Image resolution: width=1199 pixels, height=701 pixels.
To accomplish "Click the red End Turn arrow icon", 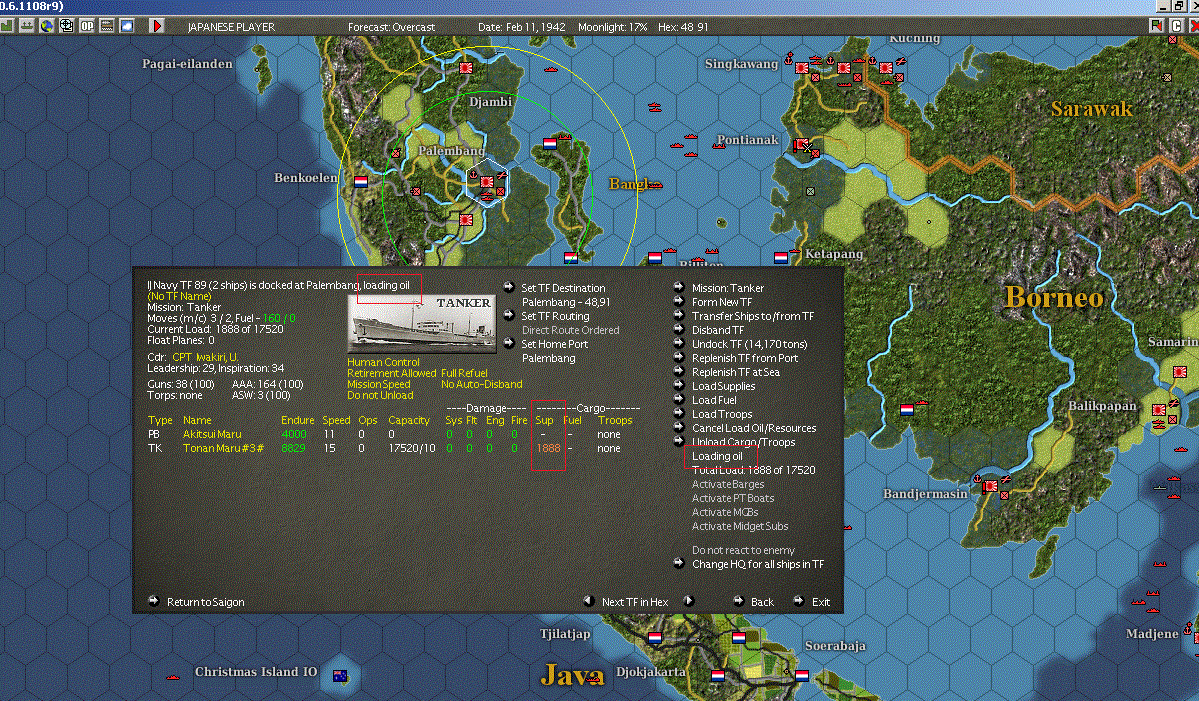I will 157,26.
